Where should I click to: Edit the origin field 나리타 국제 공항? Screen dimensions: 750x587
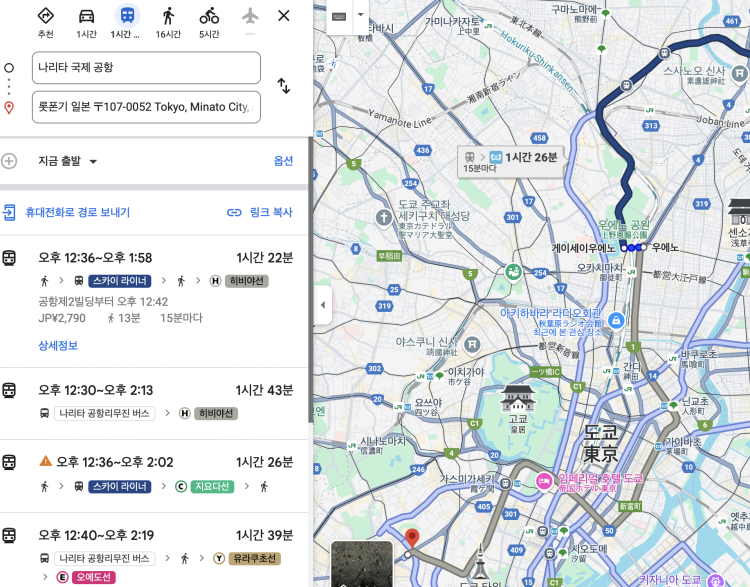point(146,67)
